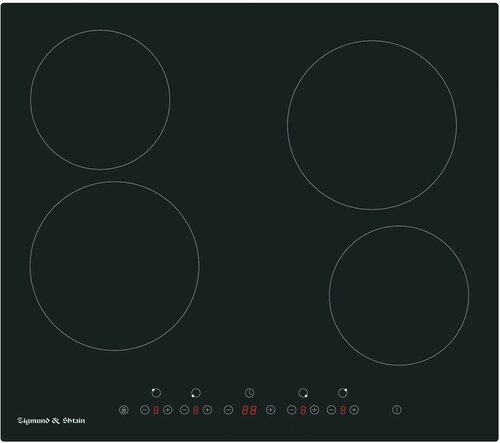Increase the timer value with plus

271,410
